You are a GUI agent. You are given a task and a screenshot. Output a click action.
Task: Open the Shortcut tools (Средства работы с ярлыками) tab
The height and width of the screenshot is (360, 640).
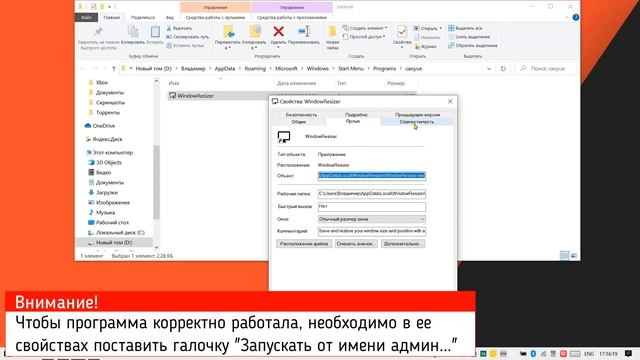pos(216,18)
